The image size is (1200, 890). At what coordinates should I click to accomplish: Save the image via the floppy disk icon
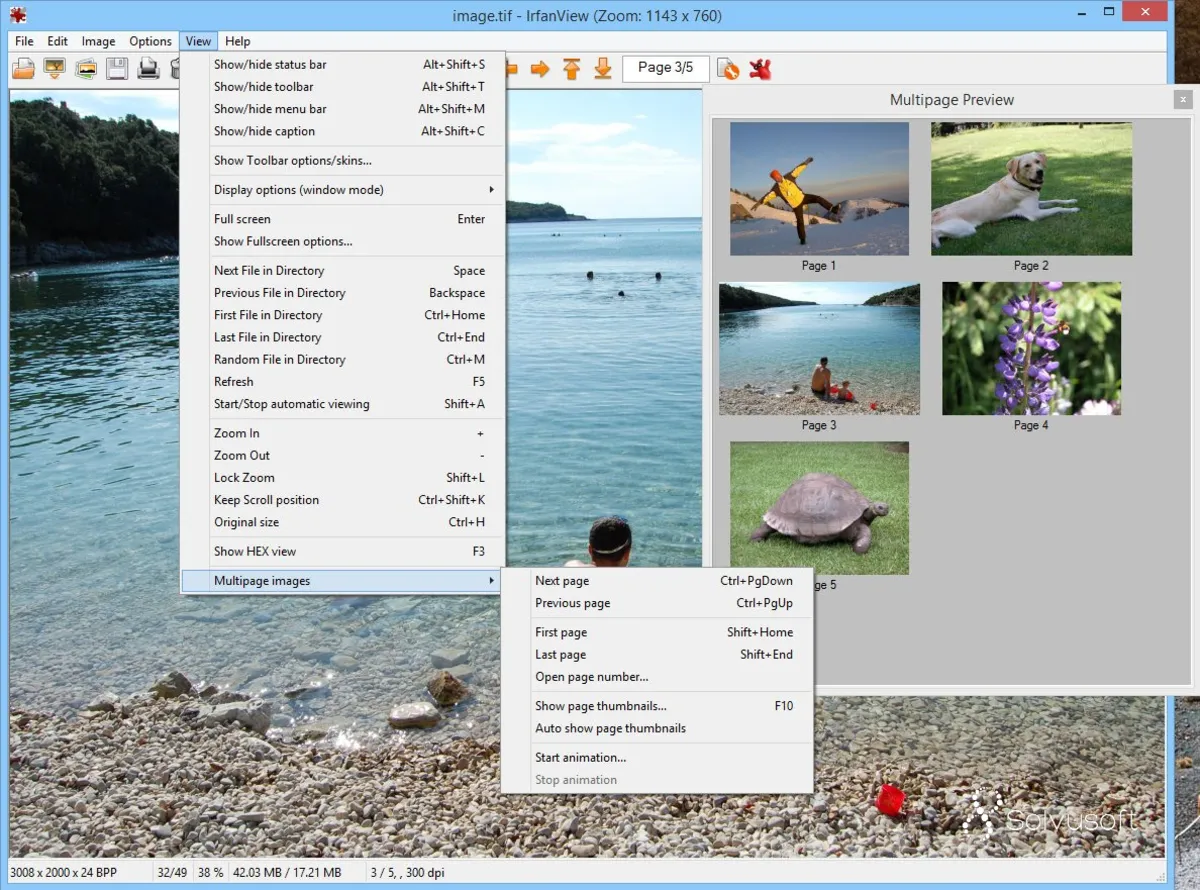pyautogui.click(x=115, y=68)
